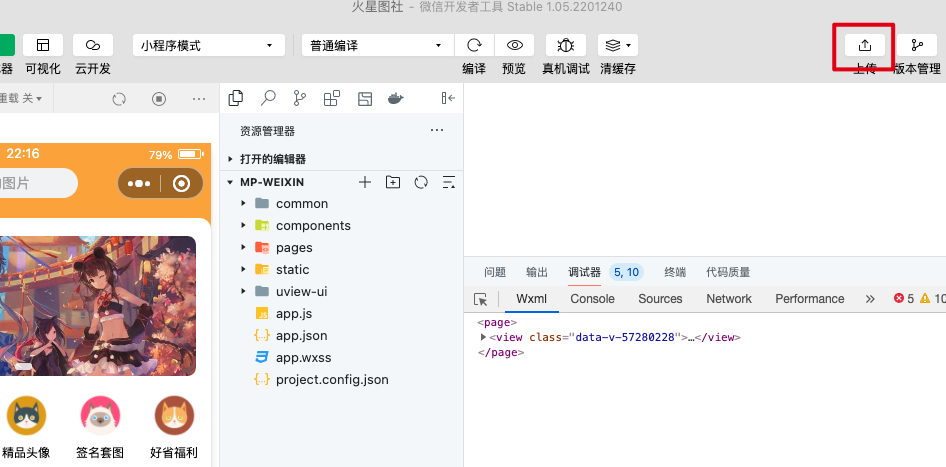Click the upload (上传) icon
This screenshot has height=467, width=946.
(865, 45)
